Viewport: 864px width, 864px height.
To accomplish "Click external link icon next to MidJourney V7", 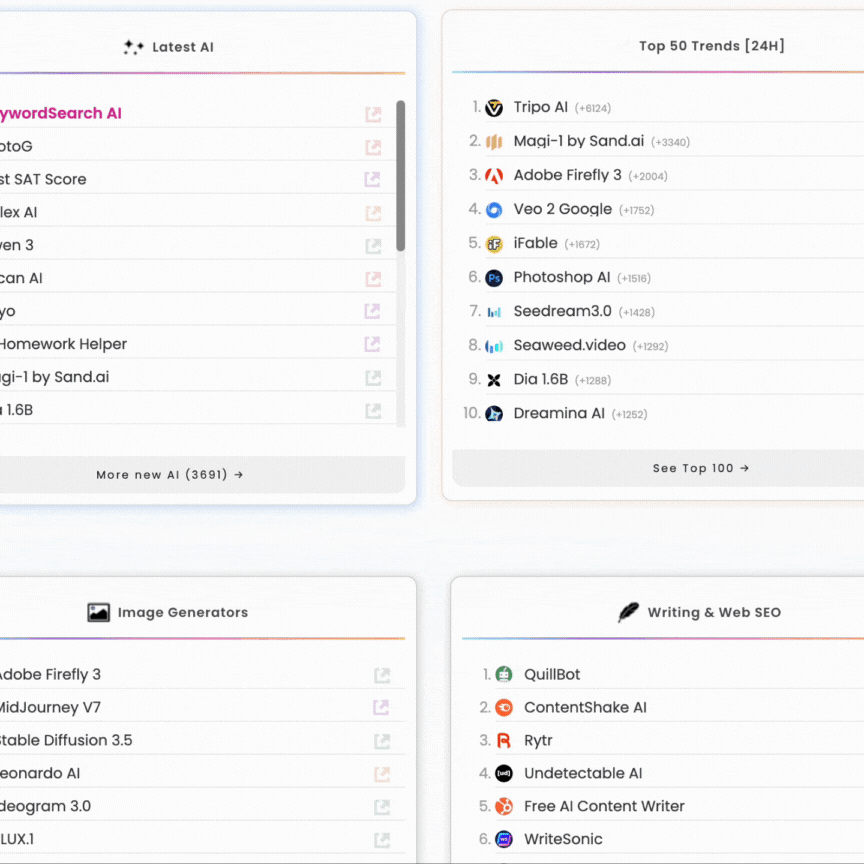I will (381, 708).
